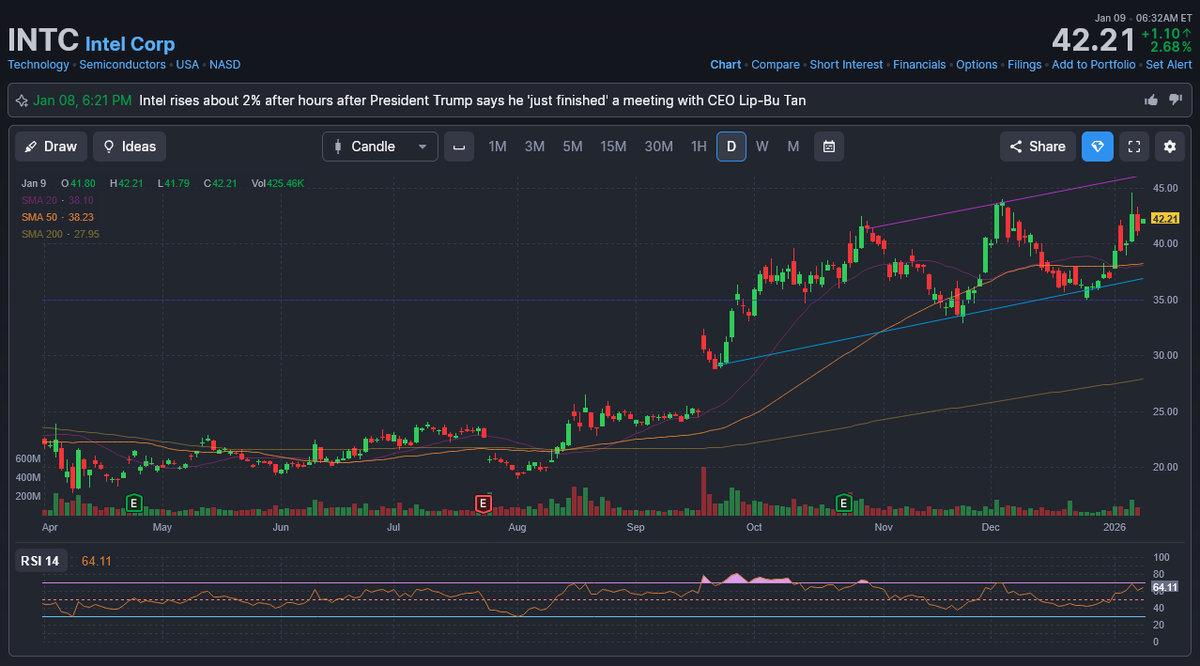The height and width of the screenshot is (666, 1200).
Task: Select the 1M timeframe
Action: click(497, 146)
